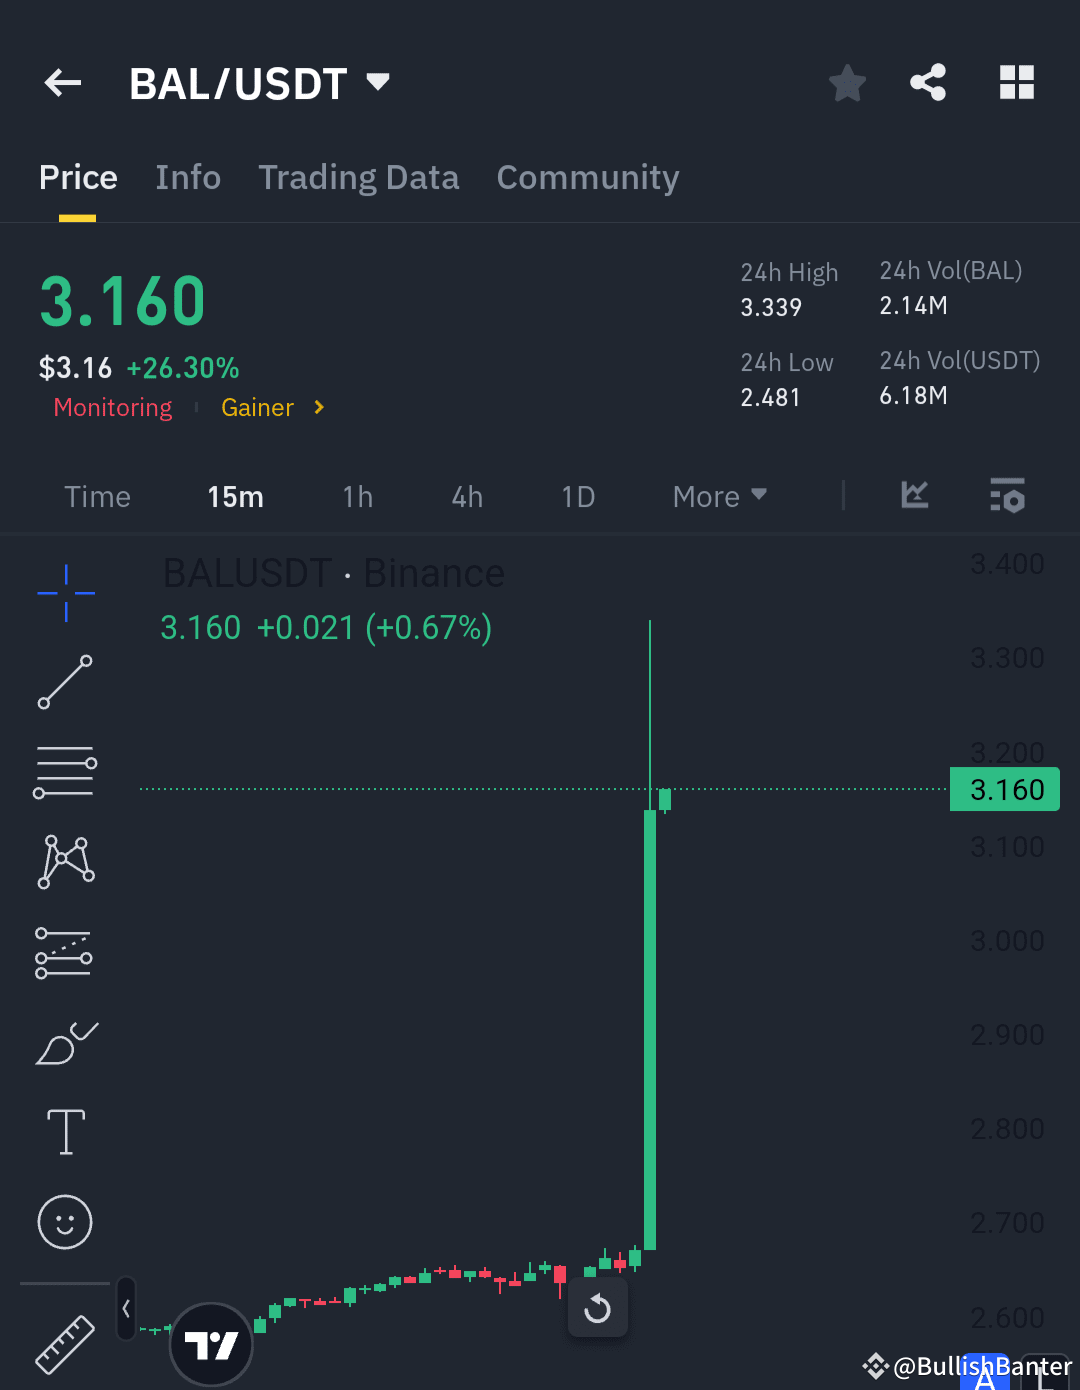Expand the More timeframe dropdown
The height and width of the screenshot is (1390, 1080).
pyautogui.click(x=719, y=496)
